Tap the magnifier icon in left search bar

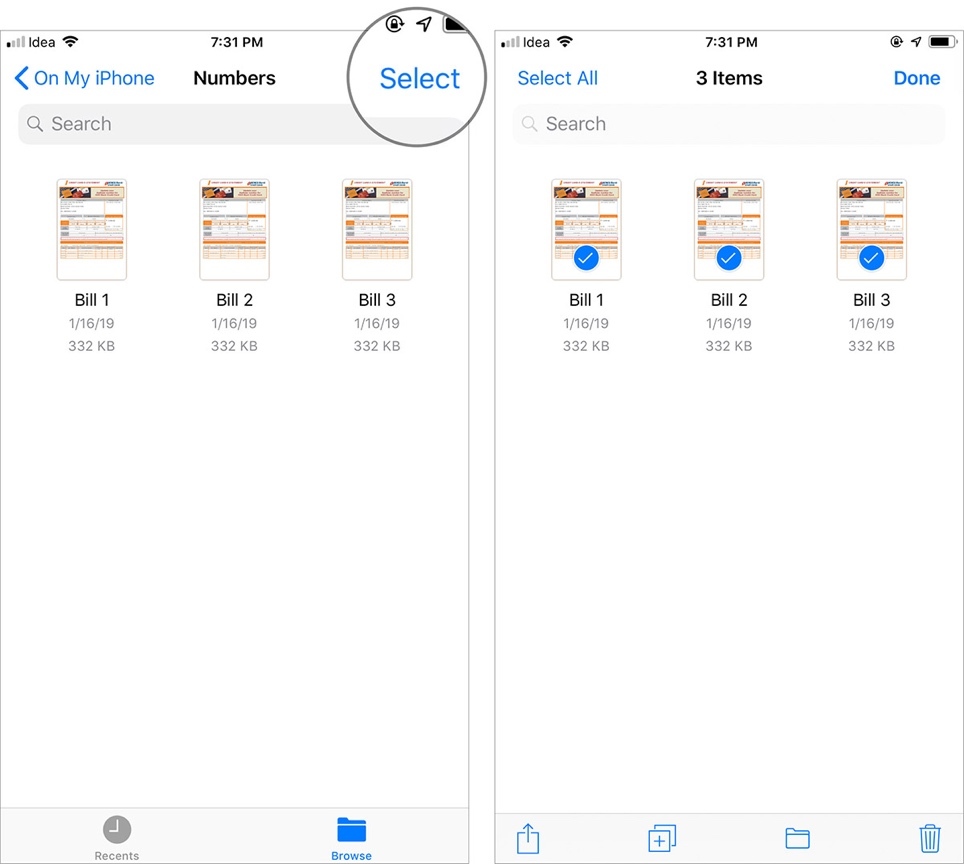pos(35,124)
